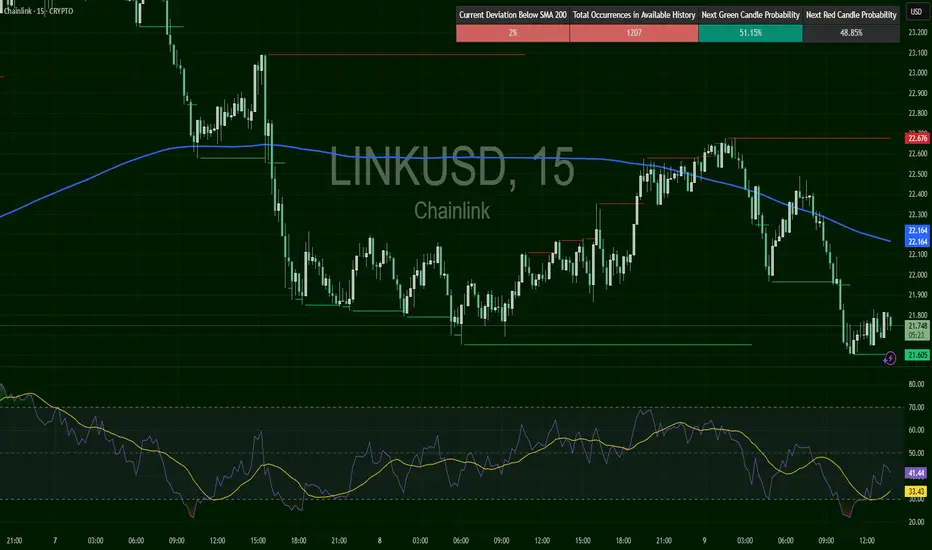Click date label 8 on time axis
This screenshot has height=550, width=932.
pyautogui.click(x=379, y=540)
